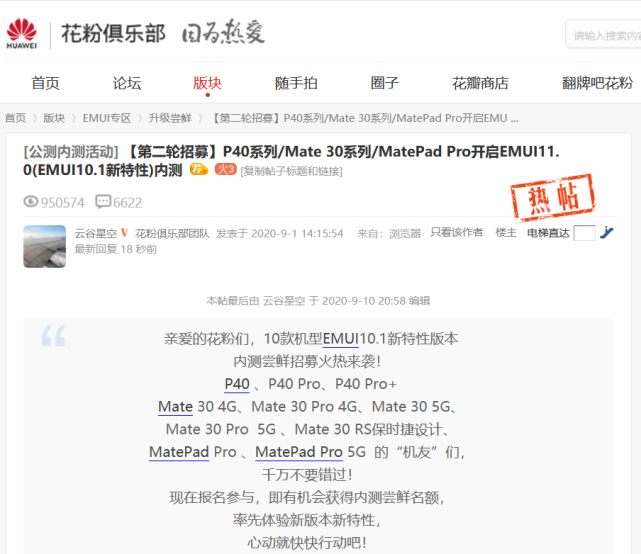641x554 pixels.
Task: Open the P40 keyword link
Action: [237, 384]
